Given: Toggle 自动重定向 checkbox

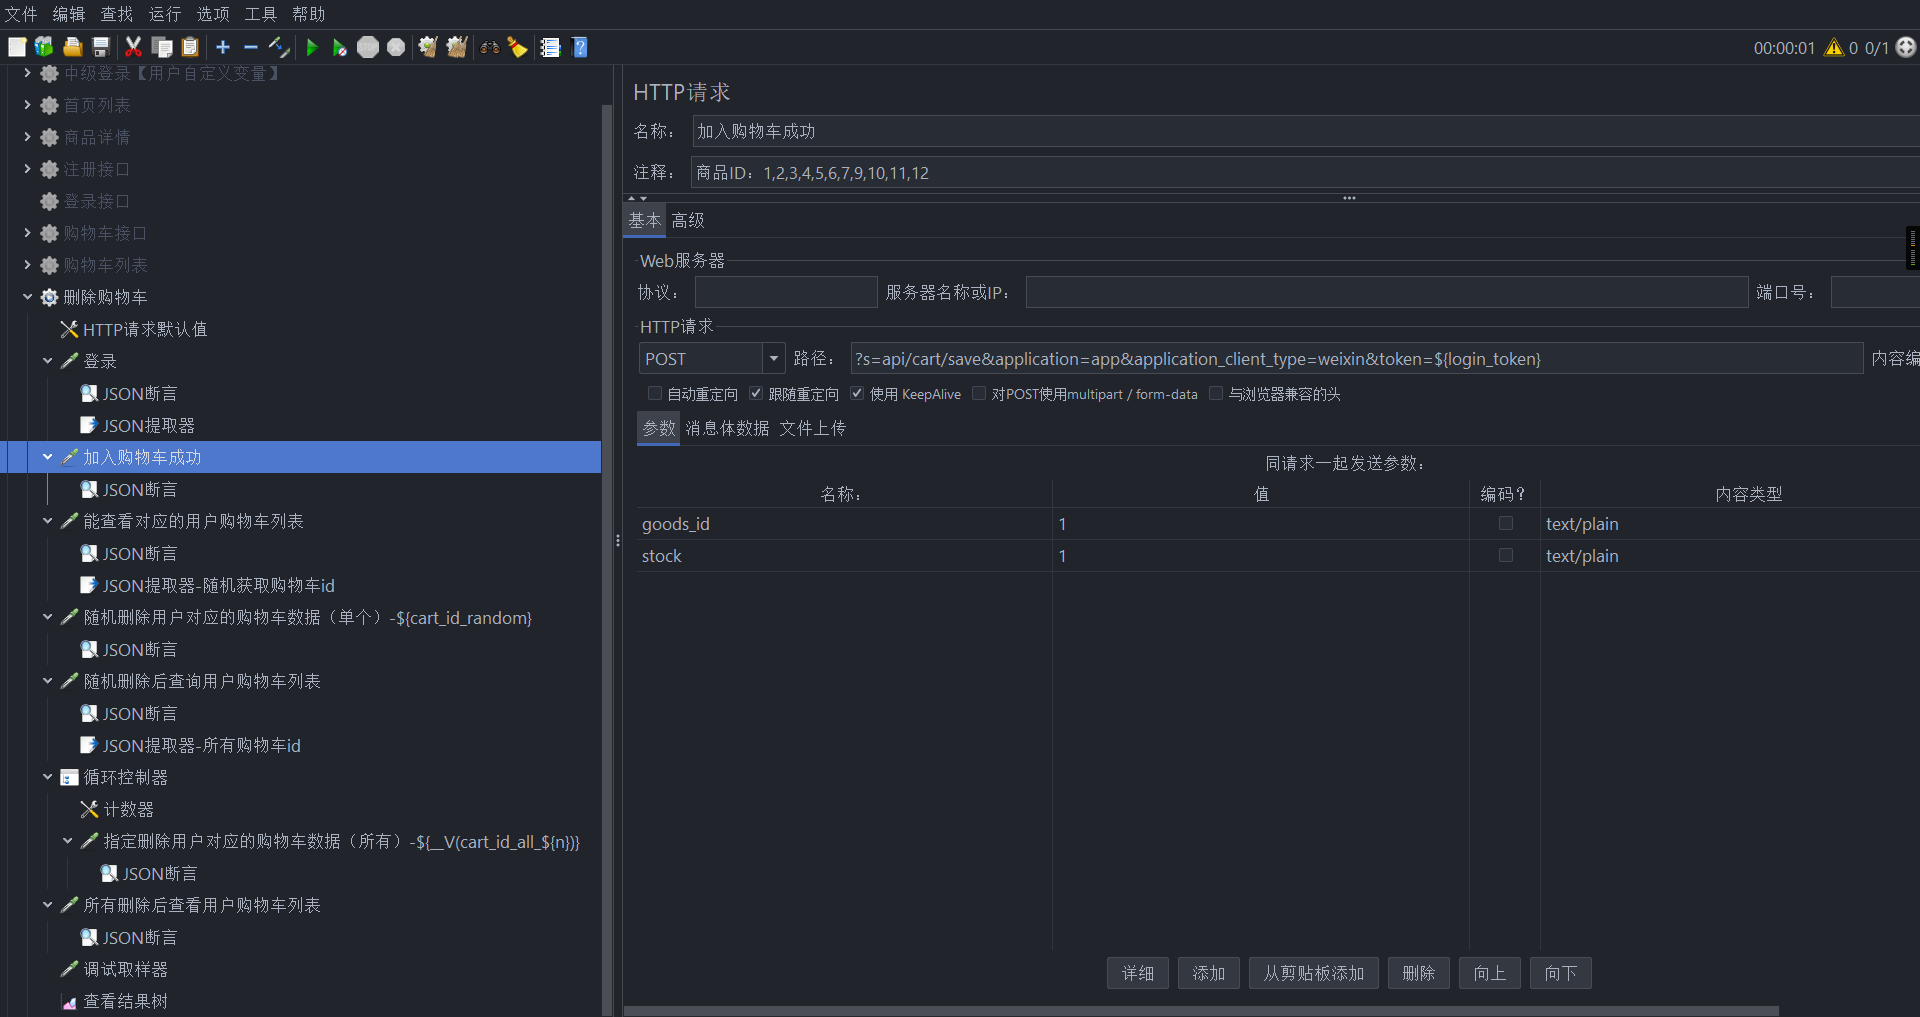Looking at the screenshot, I should 655,394.
